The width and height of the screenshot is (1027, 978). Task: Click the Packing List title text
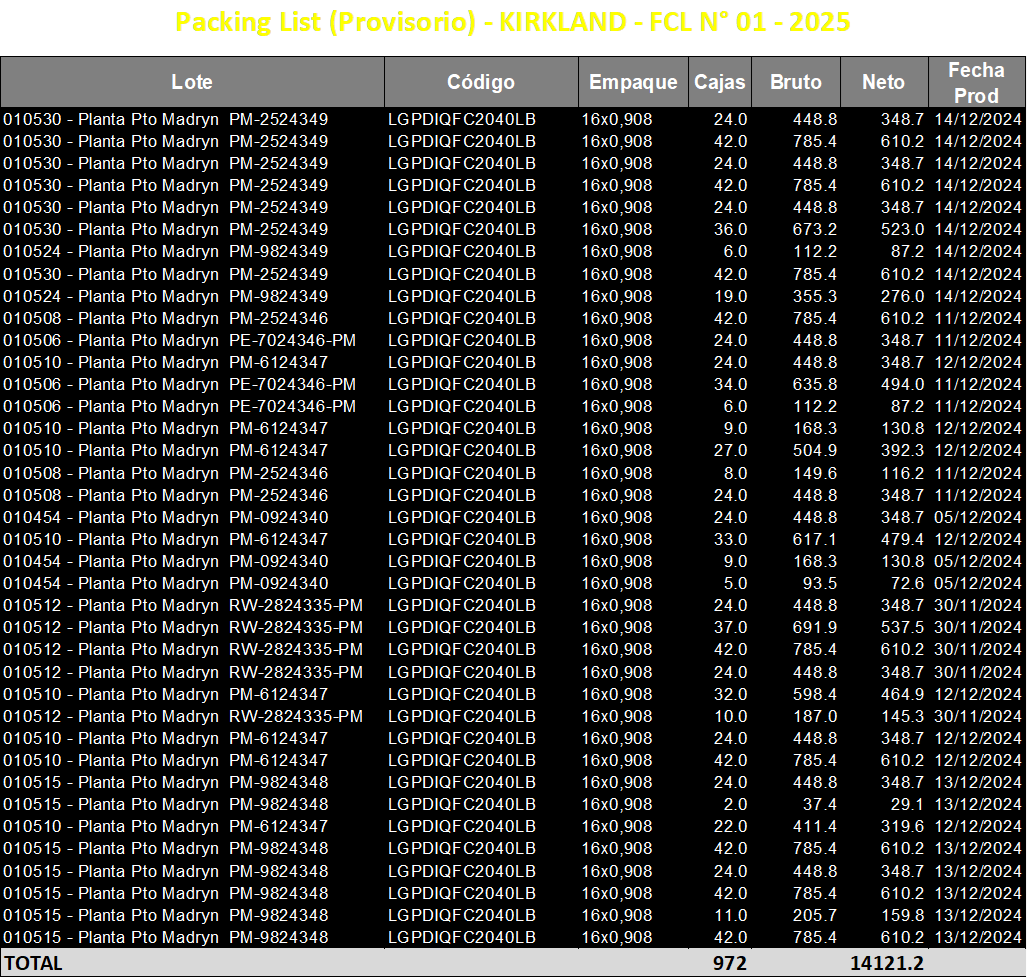(x=513, y=22)
